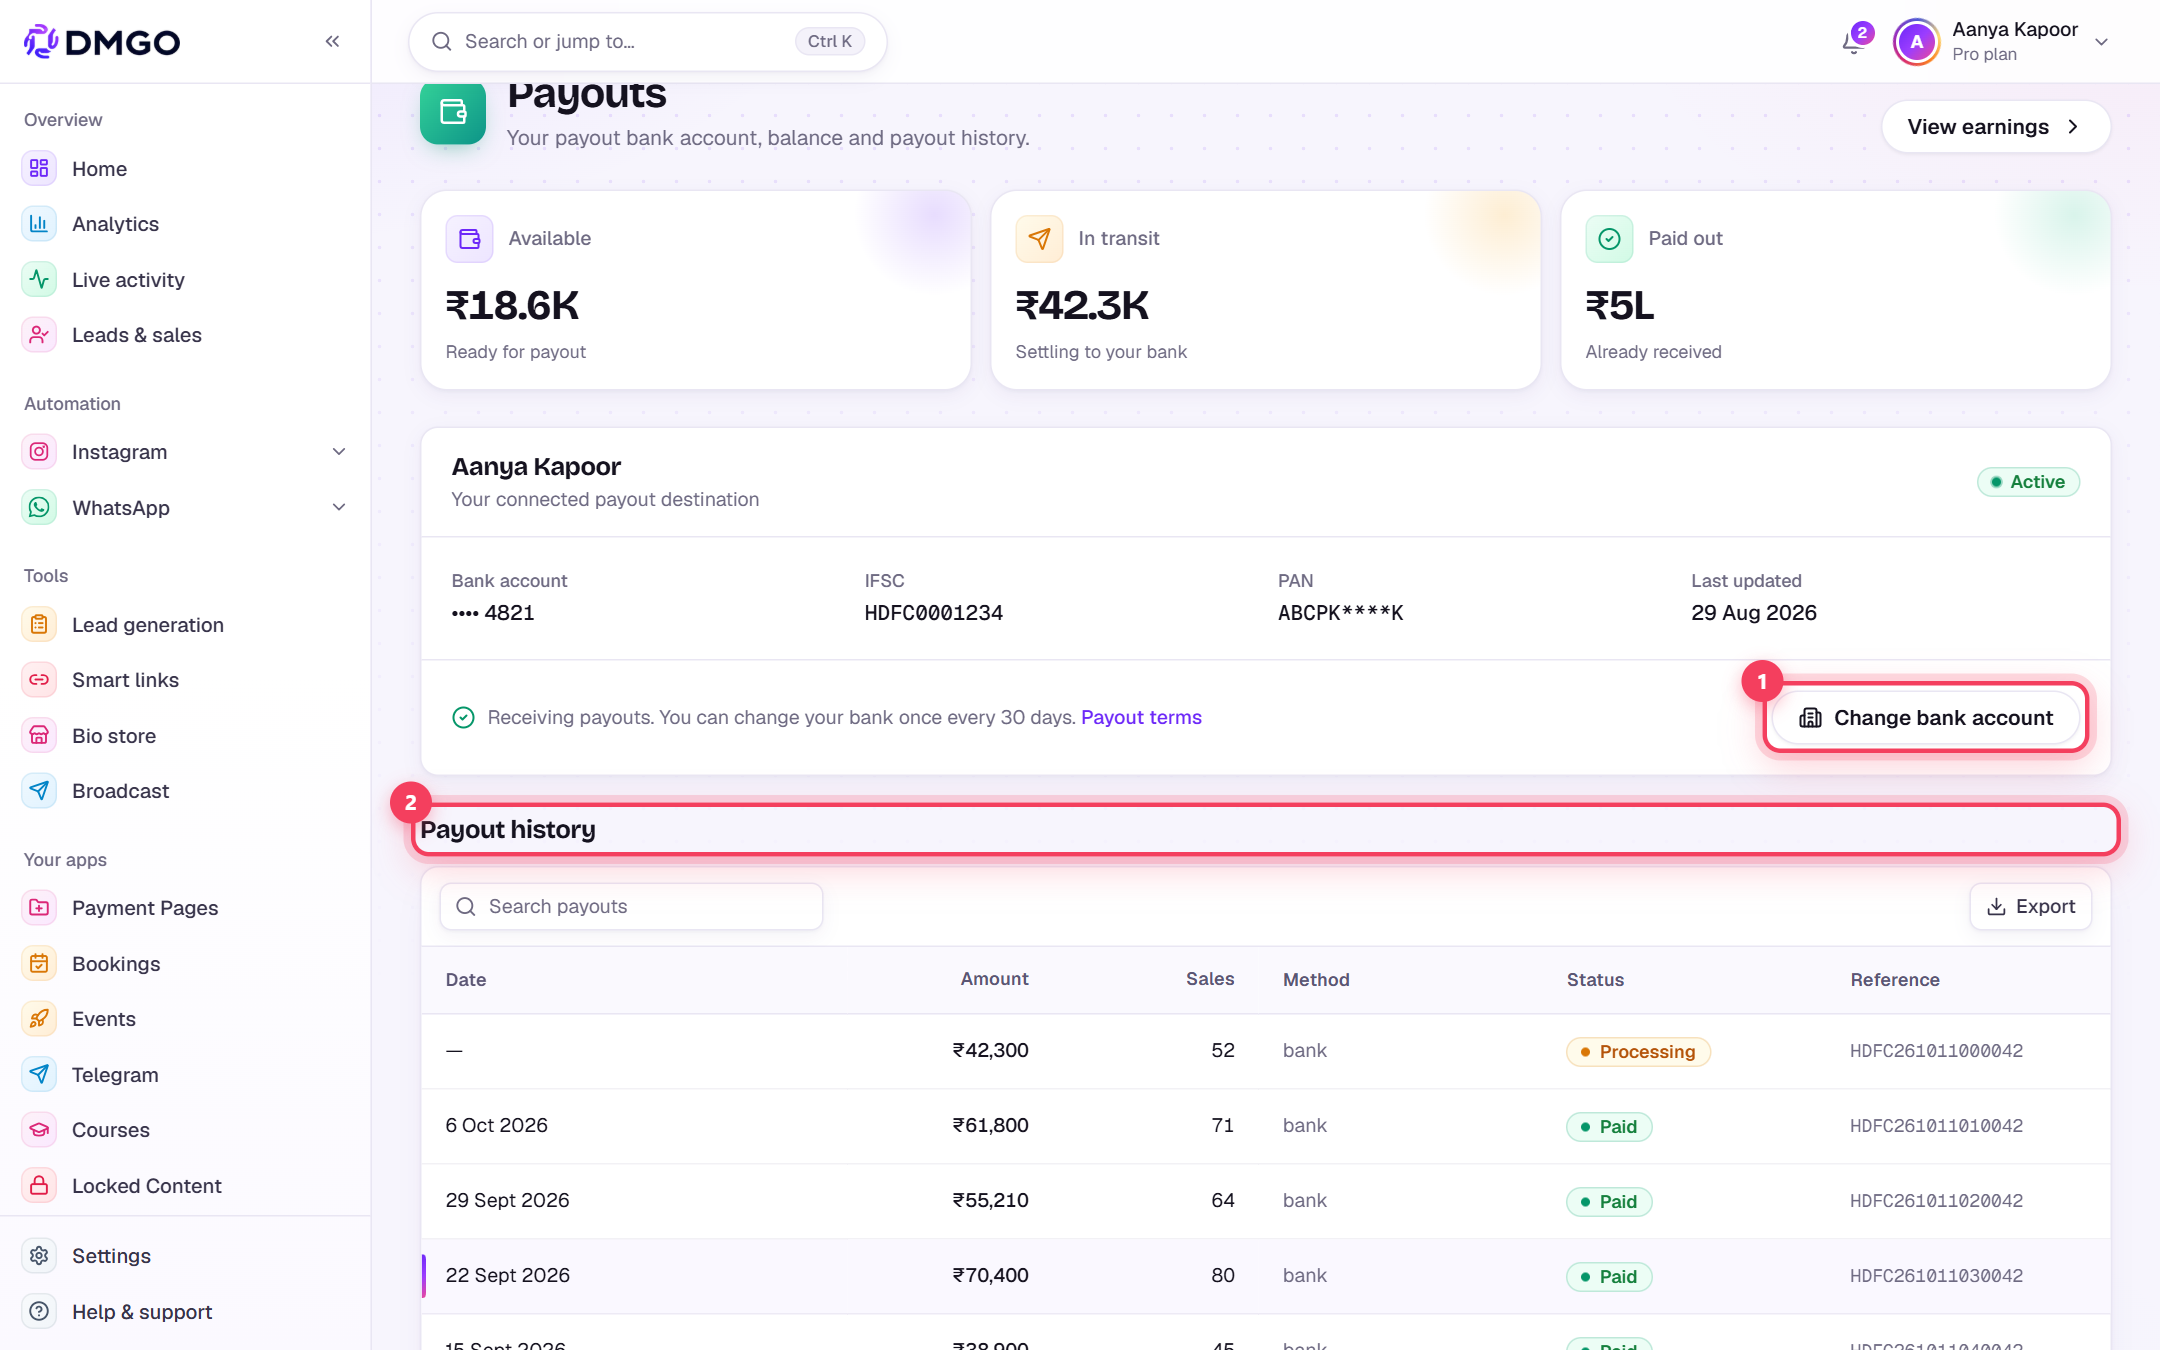Open the Bookings calendar icon
Image resolution: width=2160 pixels, height=1350 pixels.
coord(39,963)
